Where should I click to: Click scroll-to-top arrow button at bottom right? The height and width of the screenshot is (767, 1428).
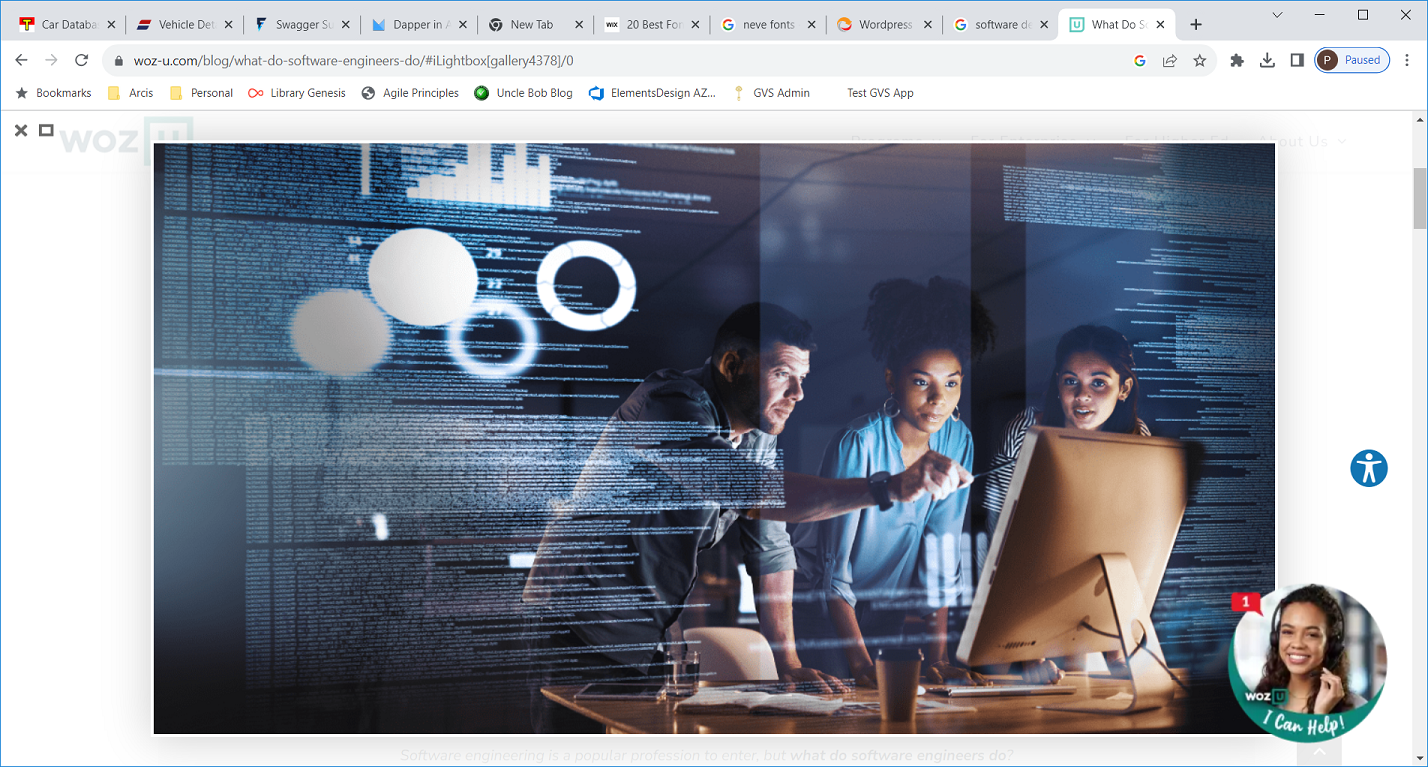(1320, 752)
